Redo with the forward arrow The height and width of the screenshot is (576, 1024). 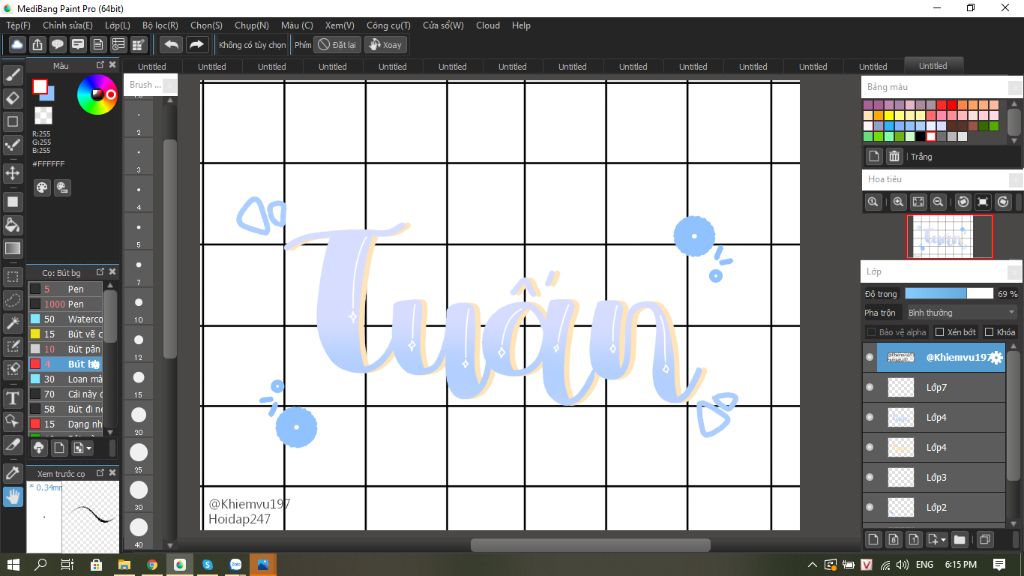pos(196,44)
